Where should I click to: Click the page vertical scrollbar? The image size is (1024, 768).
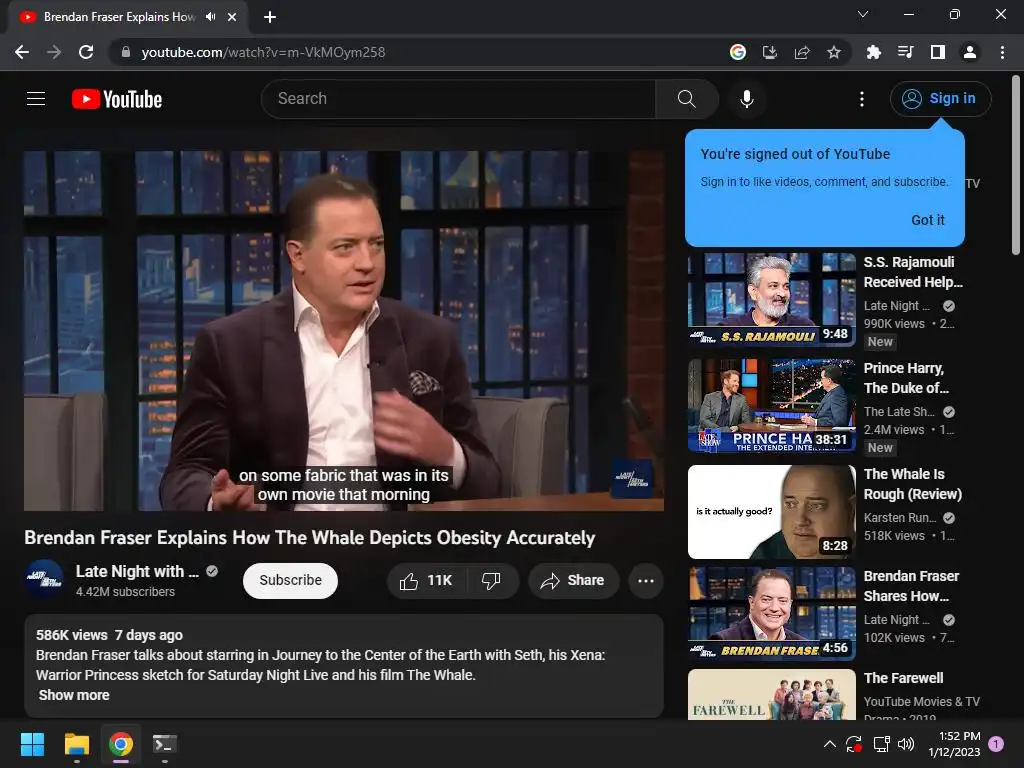pos(1016,166)
